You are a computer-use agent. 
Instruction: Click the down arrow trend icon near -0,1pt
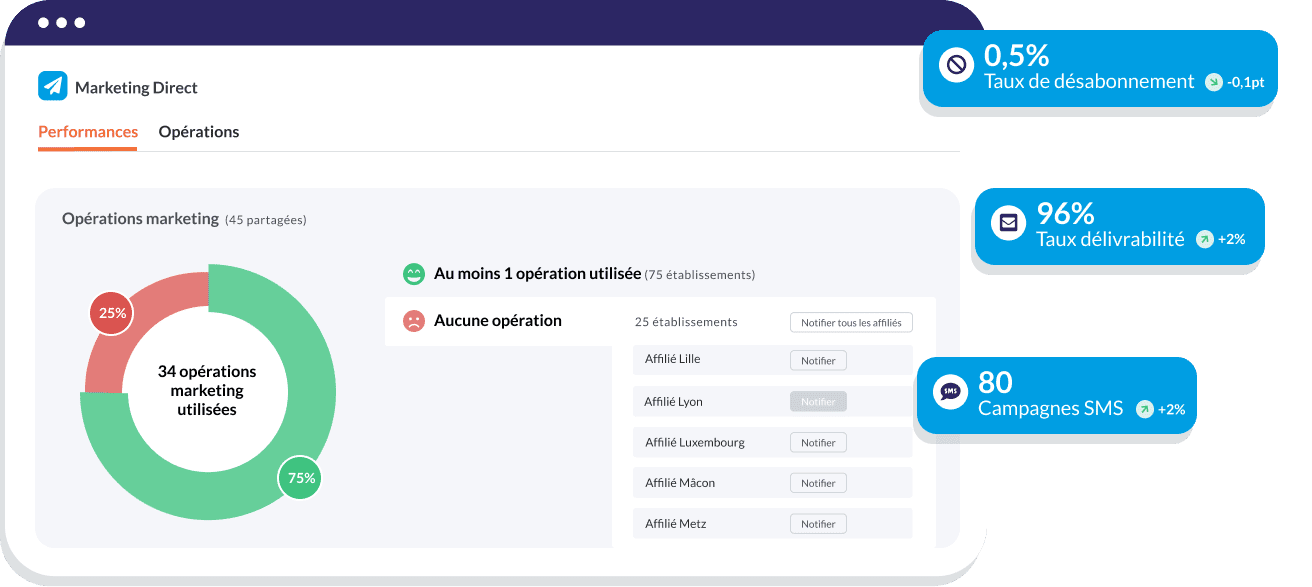coord(1213,82)
